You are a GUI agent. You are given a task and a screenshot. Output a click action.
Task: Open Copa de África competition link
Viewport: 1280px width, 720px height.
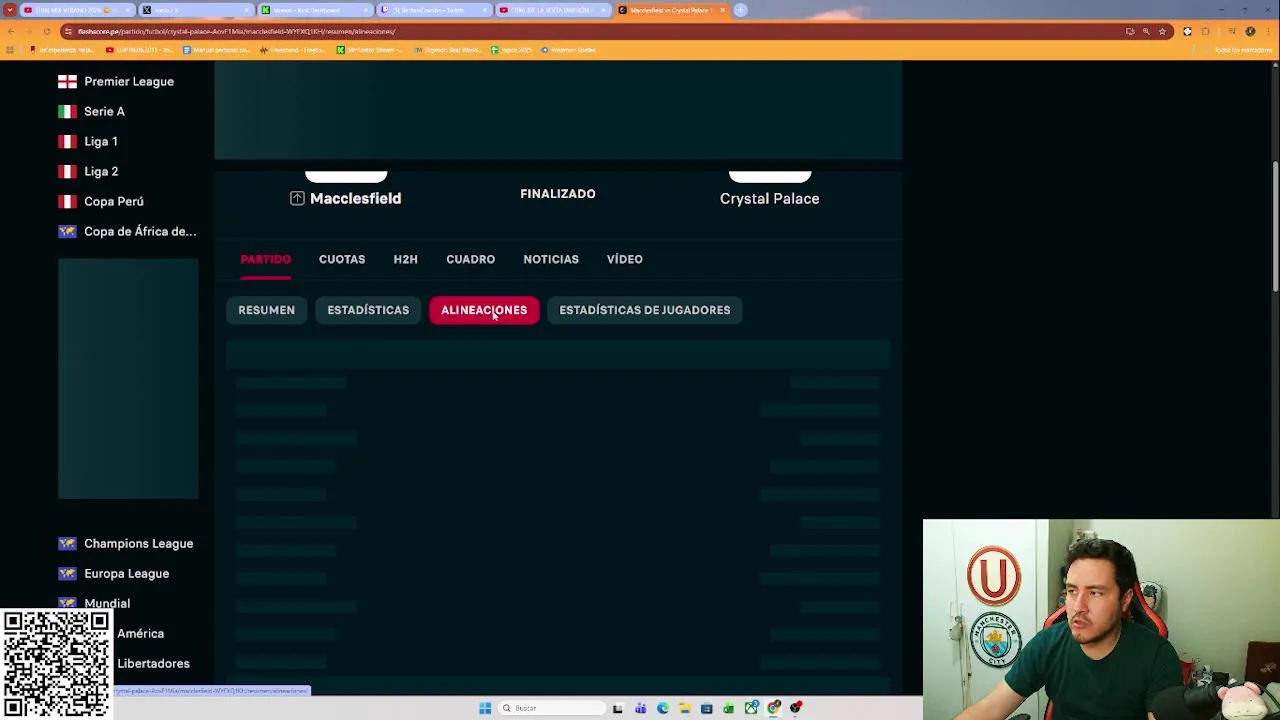[140, 232]
